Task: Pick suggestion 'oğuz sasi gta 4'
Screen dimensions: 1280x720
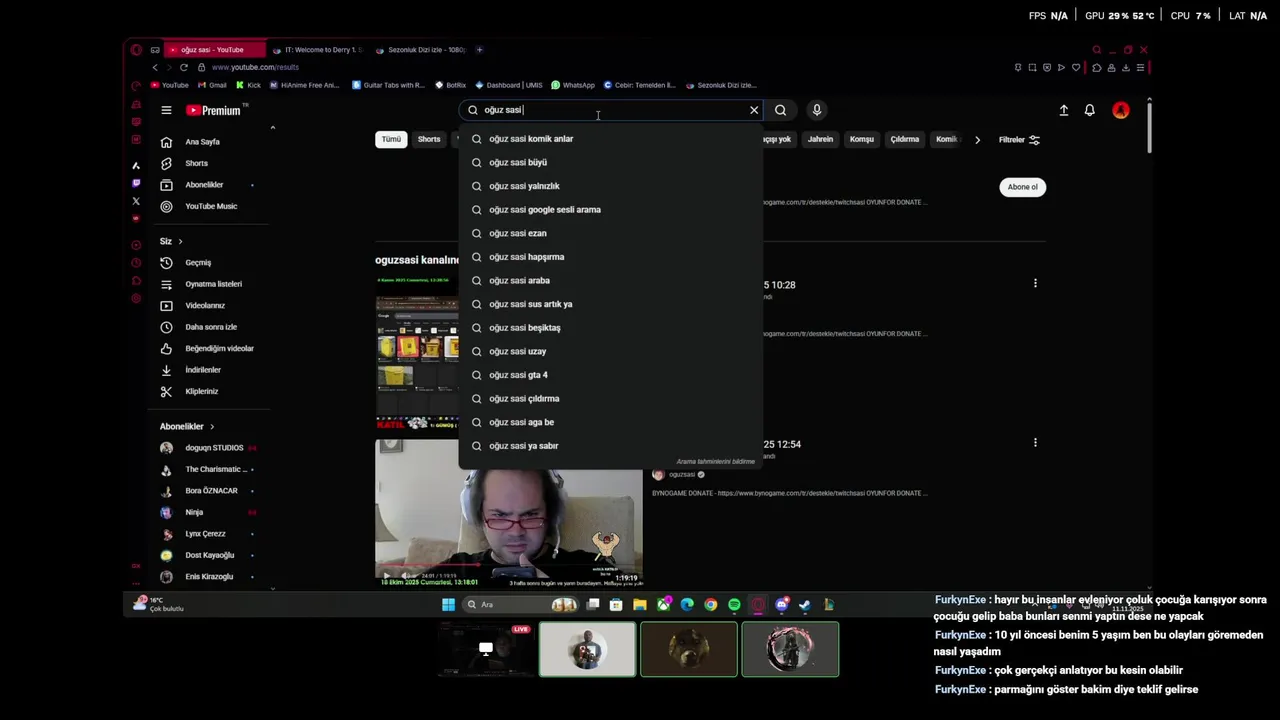Action: pyautogui.click(x=610, y=375)
